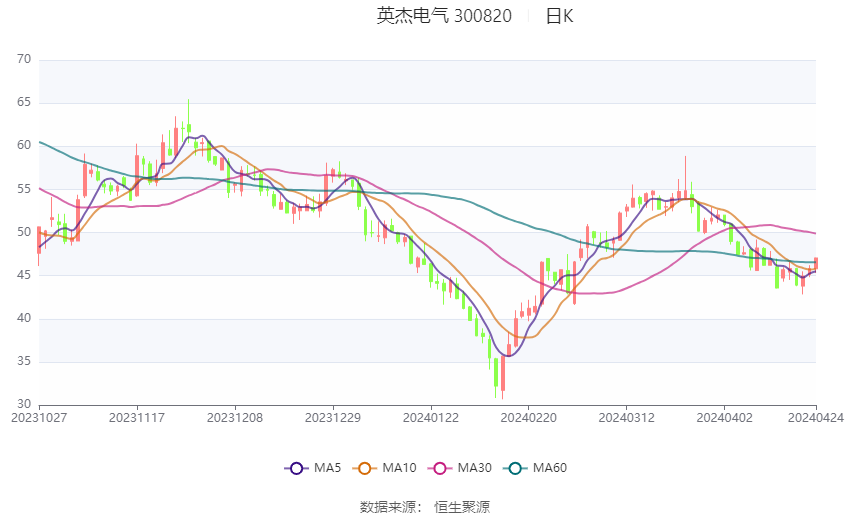The width and height of the screenshot is (850, 517).
Task: Click the 英杰电气 300820 chart title
Action: pyautogui.click(x=444, y=16)
